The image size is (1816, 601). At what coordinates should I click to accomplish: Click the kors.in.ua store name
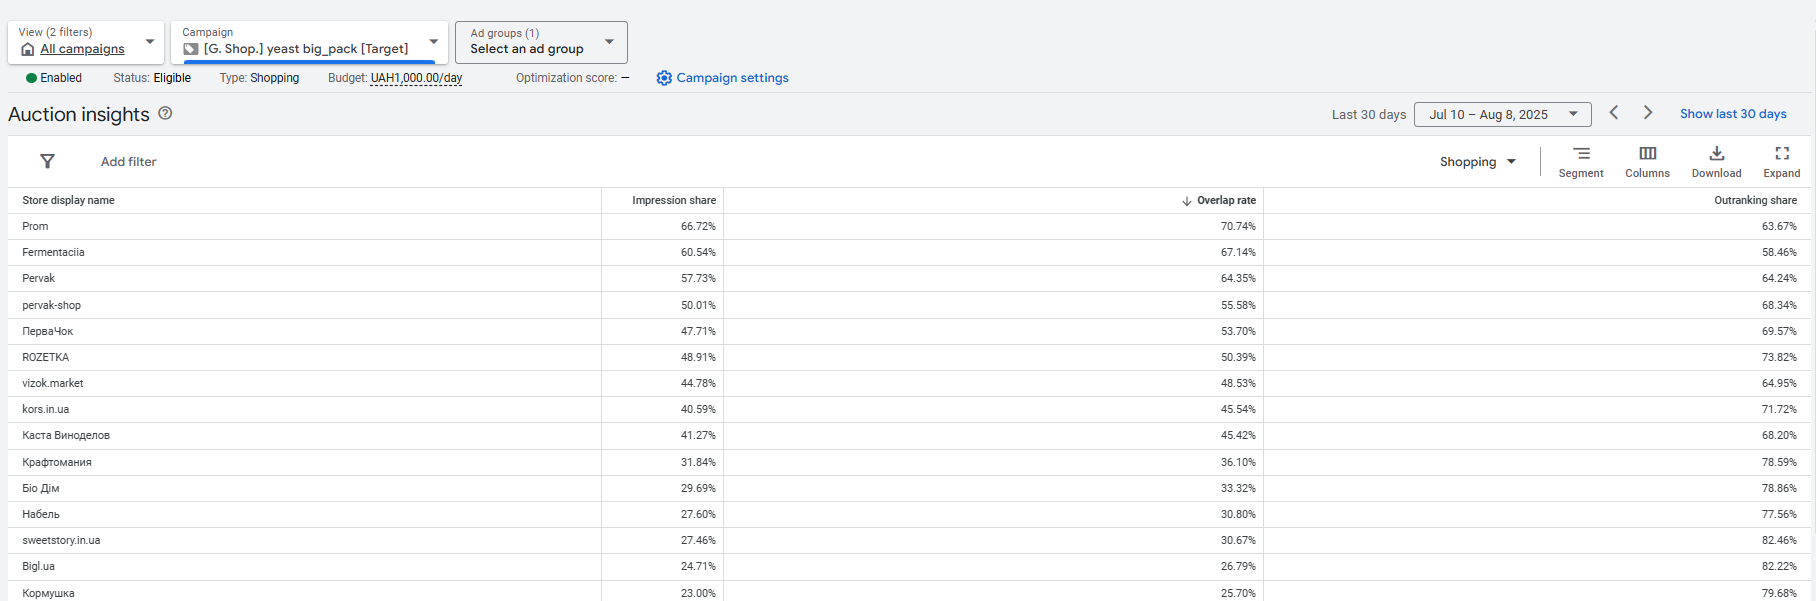(x=45, y=410)
